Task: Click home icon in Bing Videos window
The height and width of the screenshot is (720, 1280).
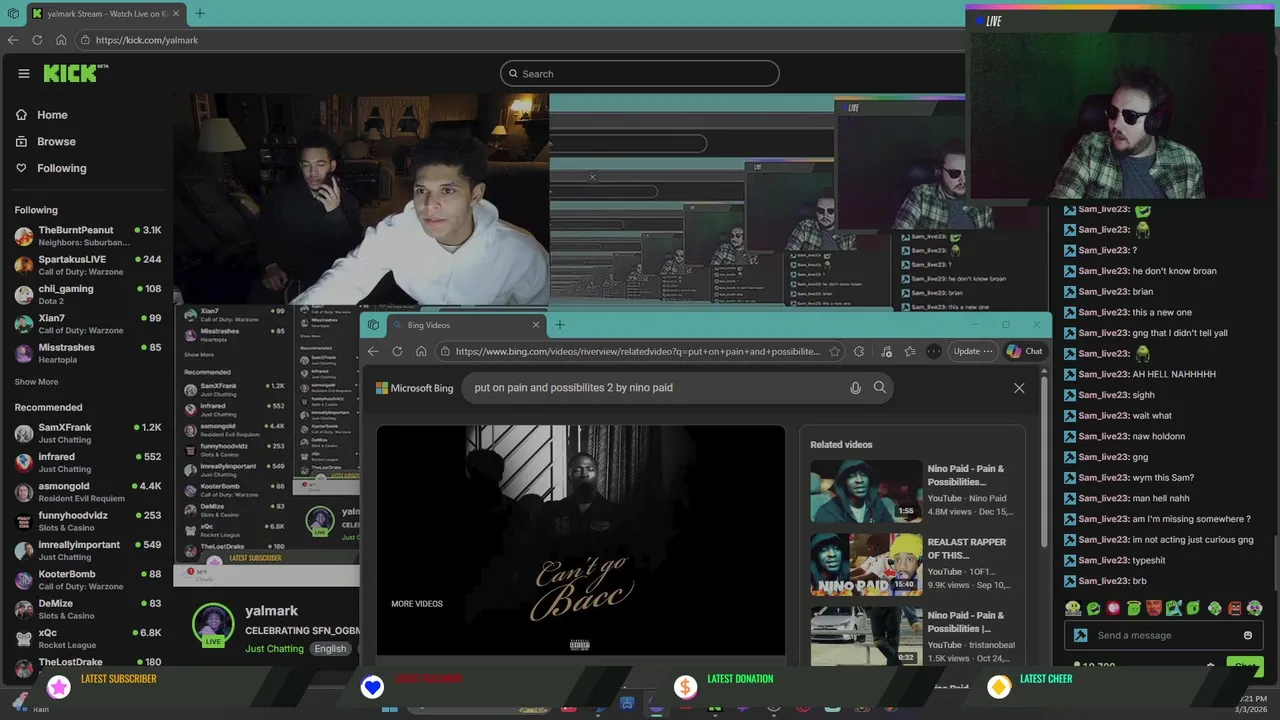Action: 421,351
